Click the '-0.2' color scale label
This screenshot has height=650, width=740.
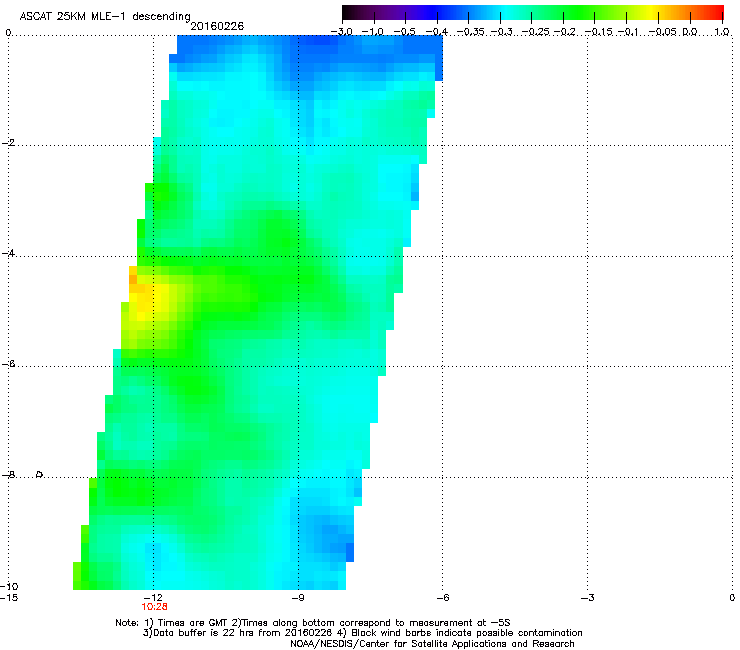click(565, 32)
